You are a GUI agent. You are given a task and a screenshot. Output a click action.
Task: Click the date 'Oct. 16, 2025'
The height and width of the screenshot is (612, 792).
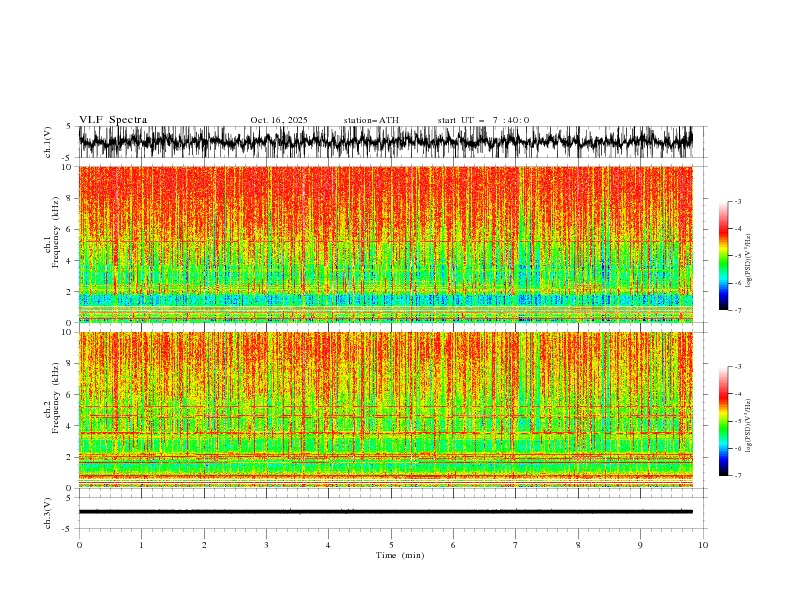pos(279,120)
